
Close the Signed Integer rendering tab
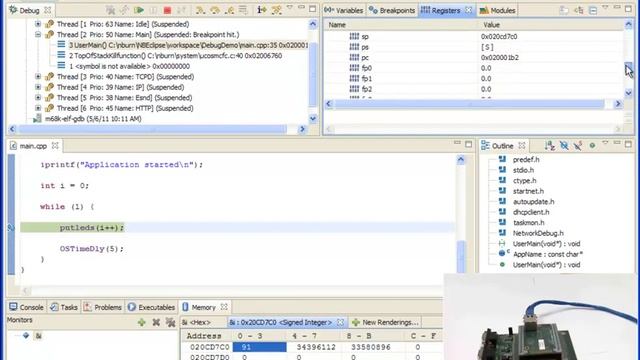click(340, 322)
